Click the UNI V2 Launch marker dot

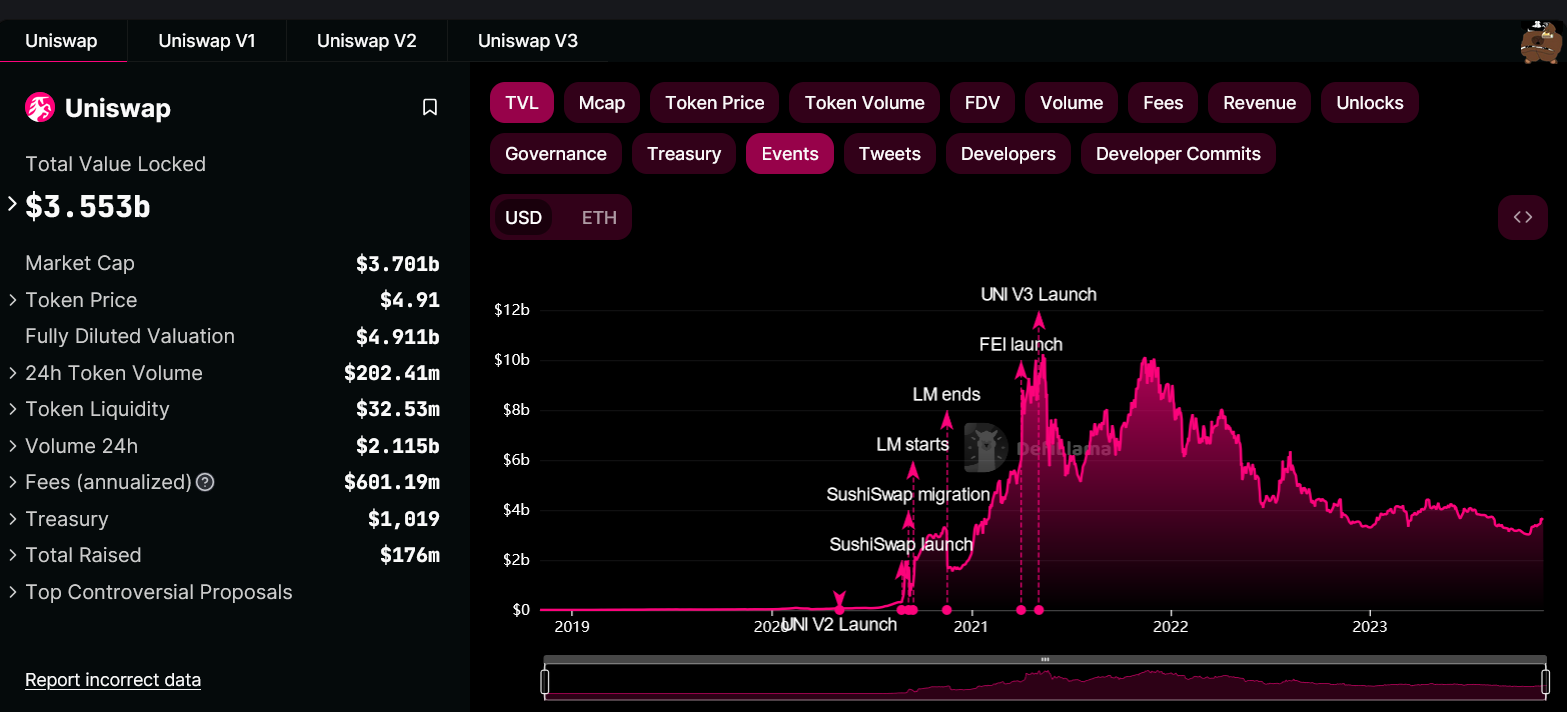click(x=840, y=610)
